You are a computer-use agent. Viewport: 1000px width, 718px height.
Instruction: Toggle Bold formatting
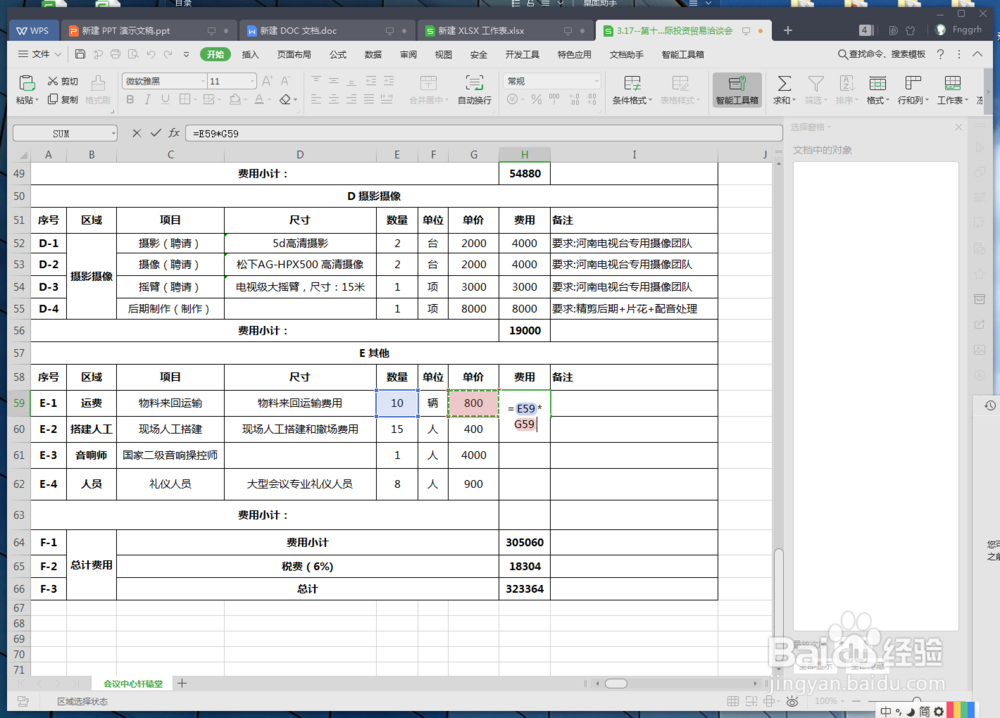[x=130, y=99]
